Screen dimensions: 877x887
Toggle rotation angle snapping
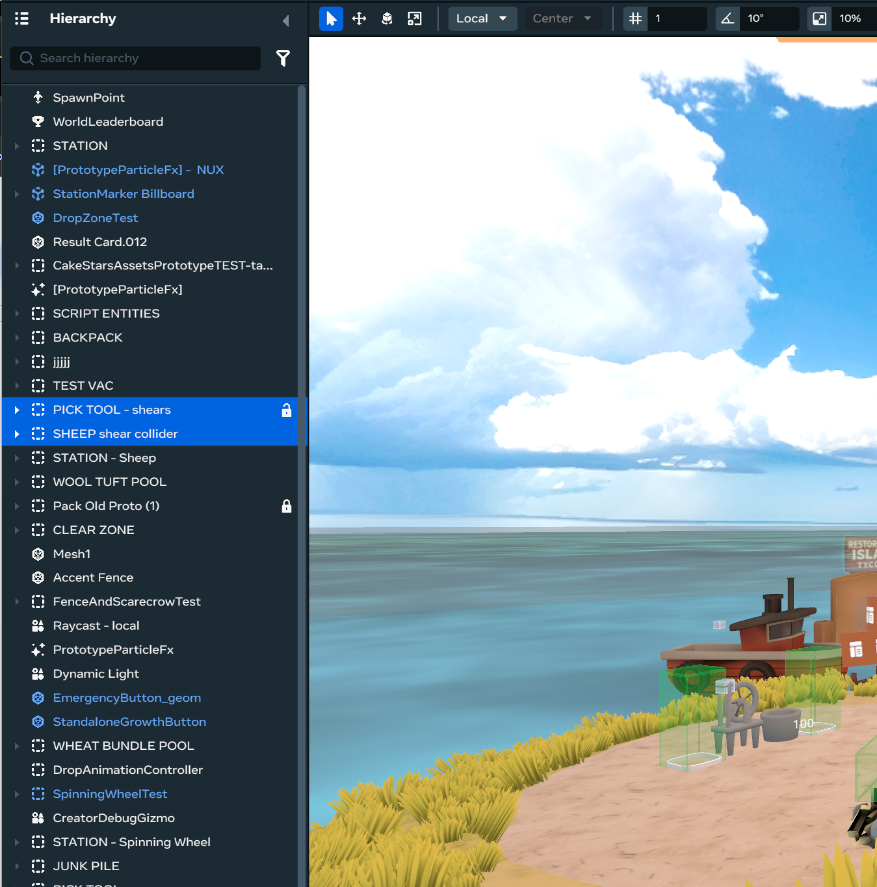[727, 19]
